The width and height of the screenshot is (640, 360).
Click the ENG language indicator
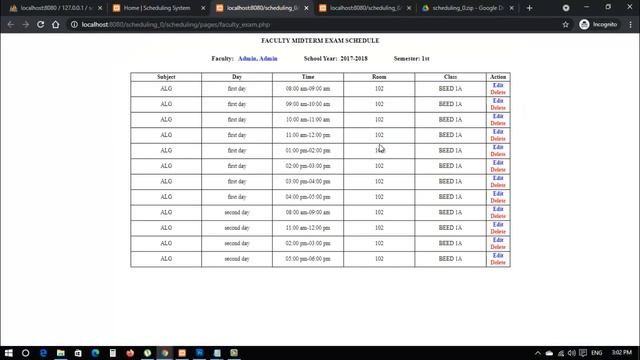click(597, 353)
